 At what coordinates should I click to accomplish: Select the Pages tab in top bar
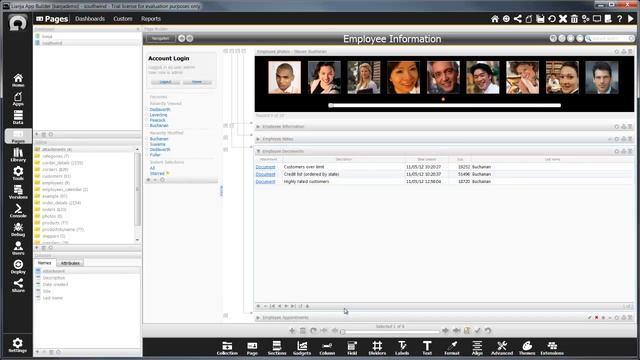coord(52,19)
